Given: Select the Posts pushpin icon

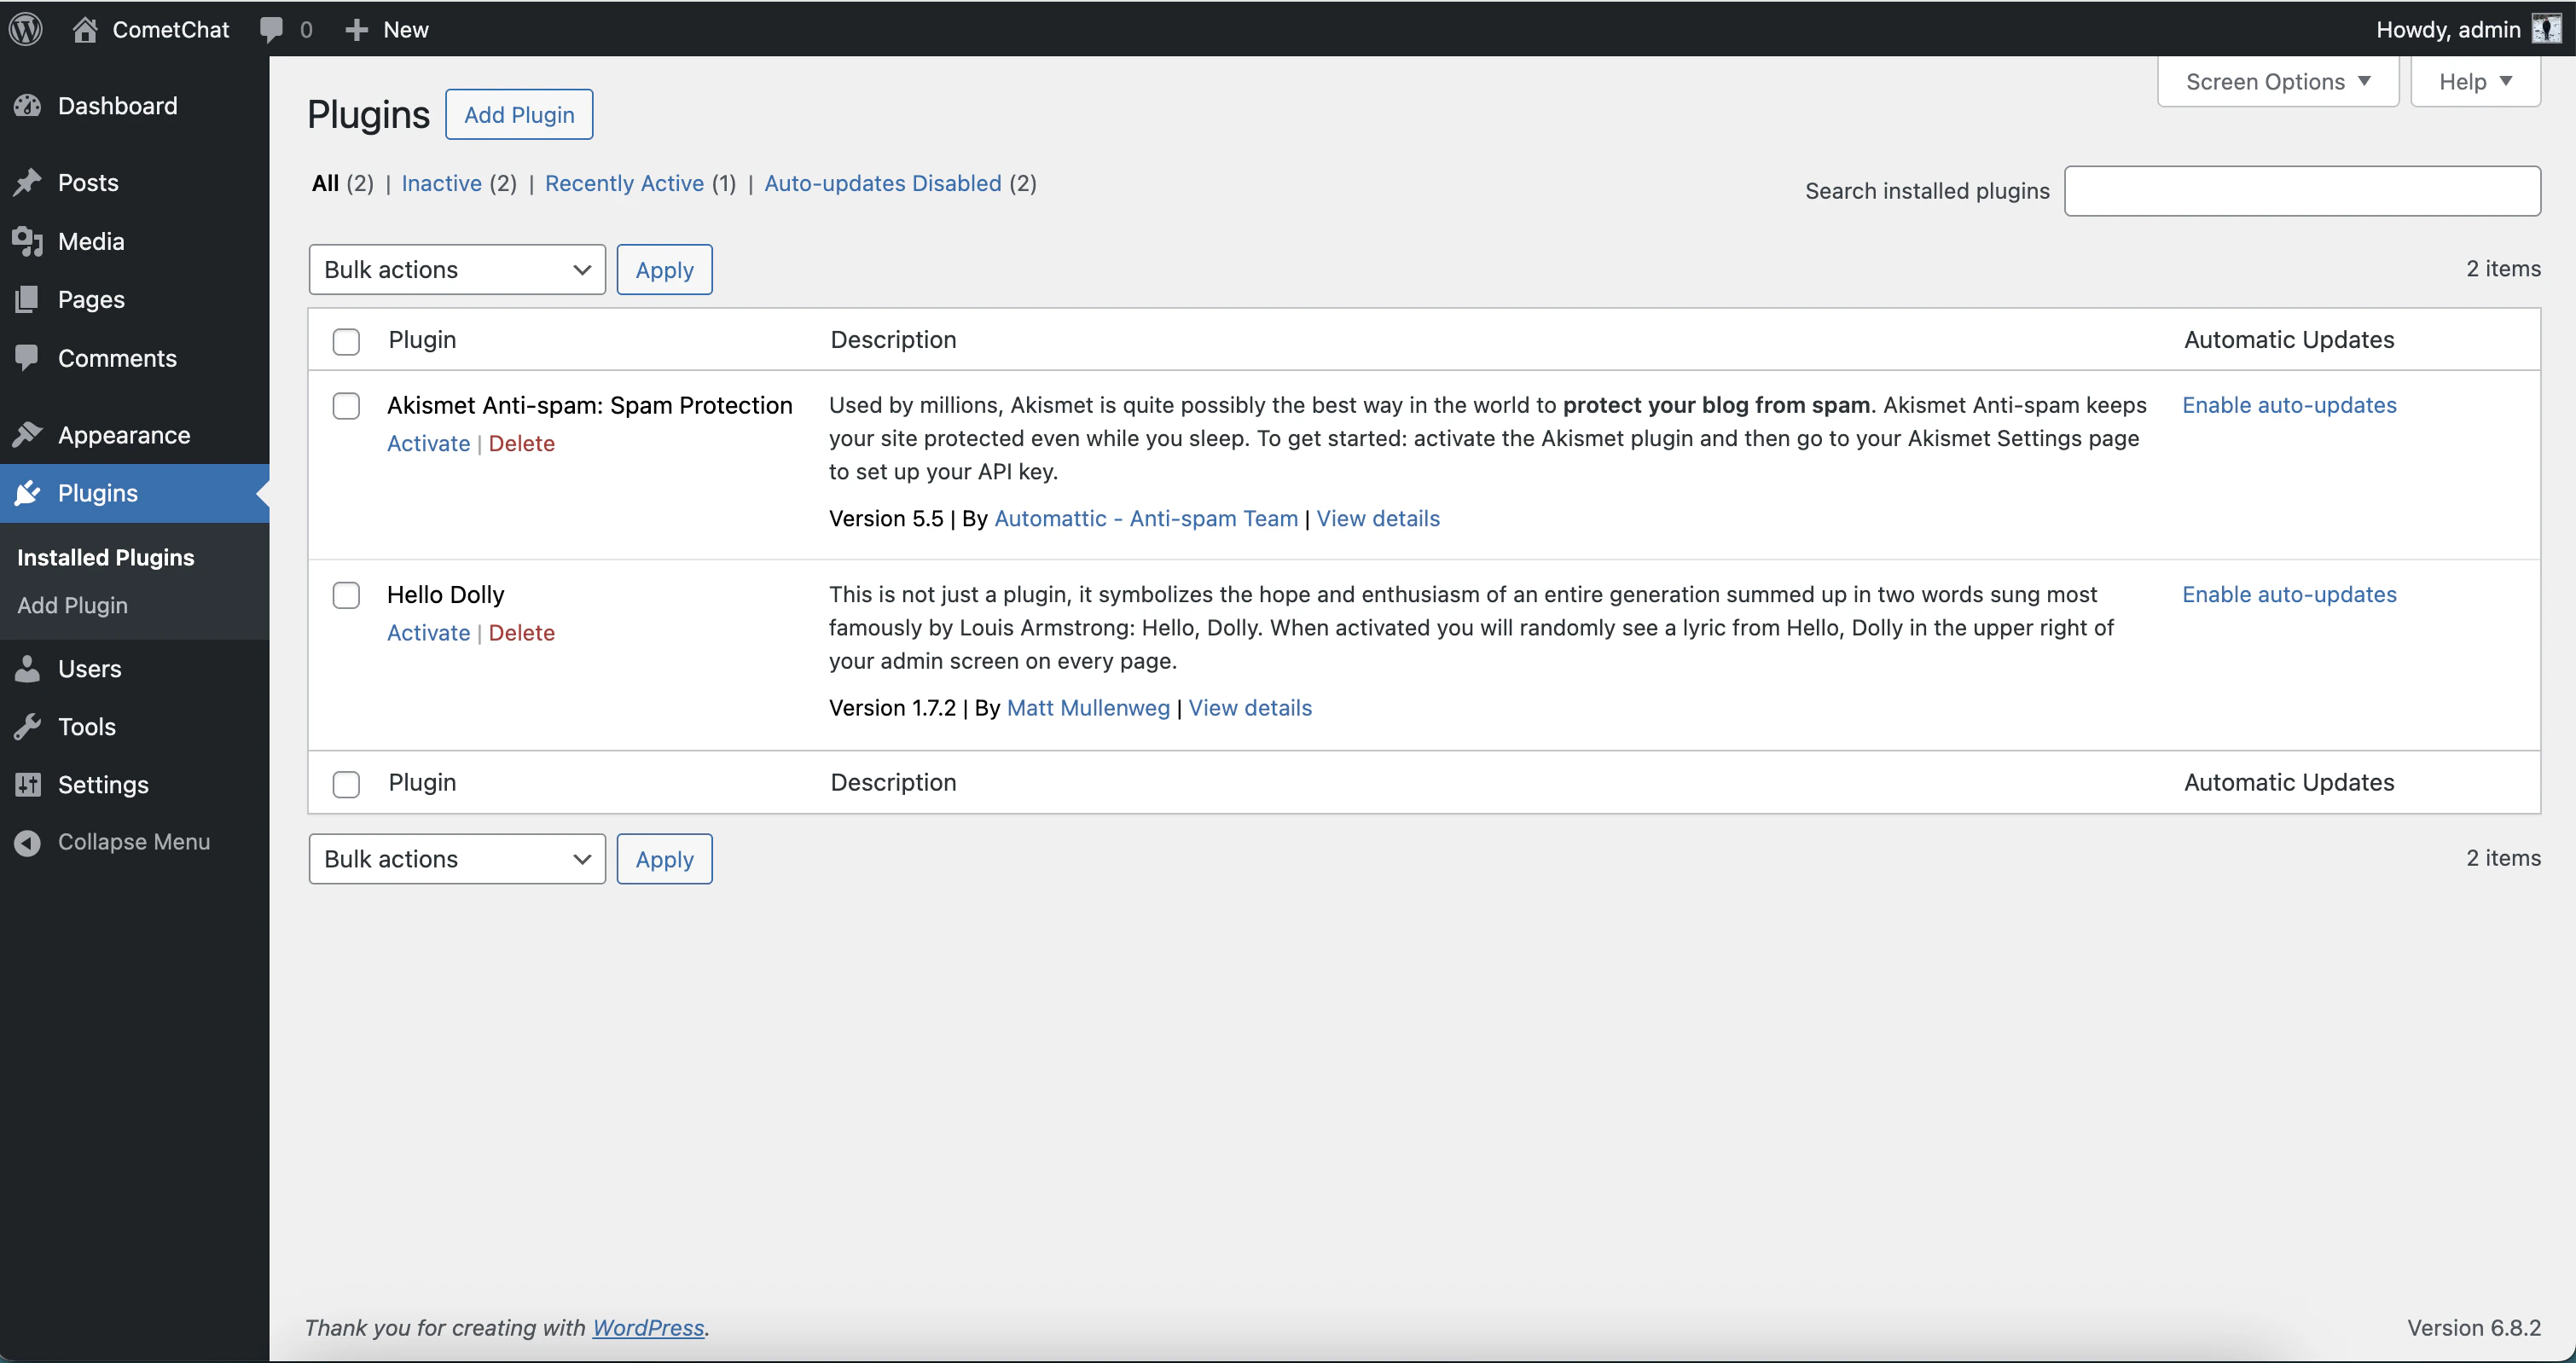Looking at the screenshot, I should (28, 182).
